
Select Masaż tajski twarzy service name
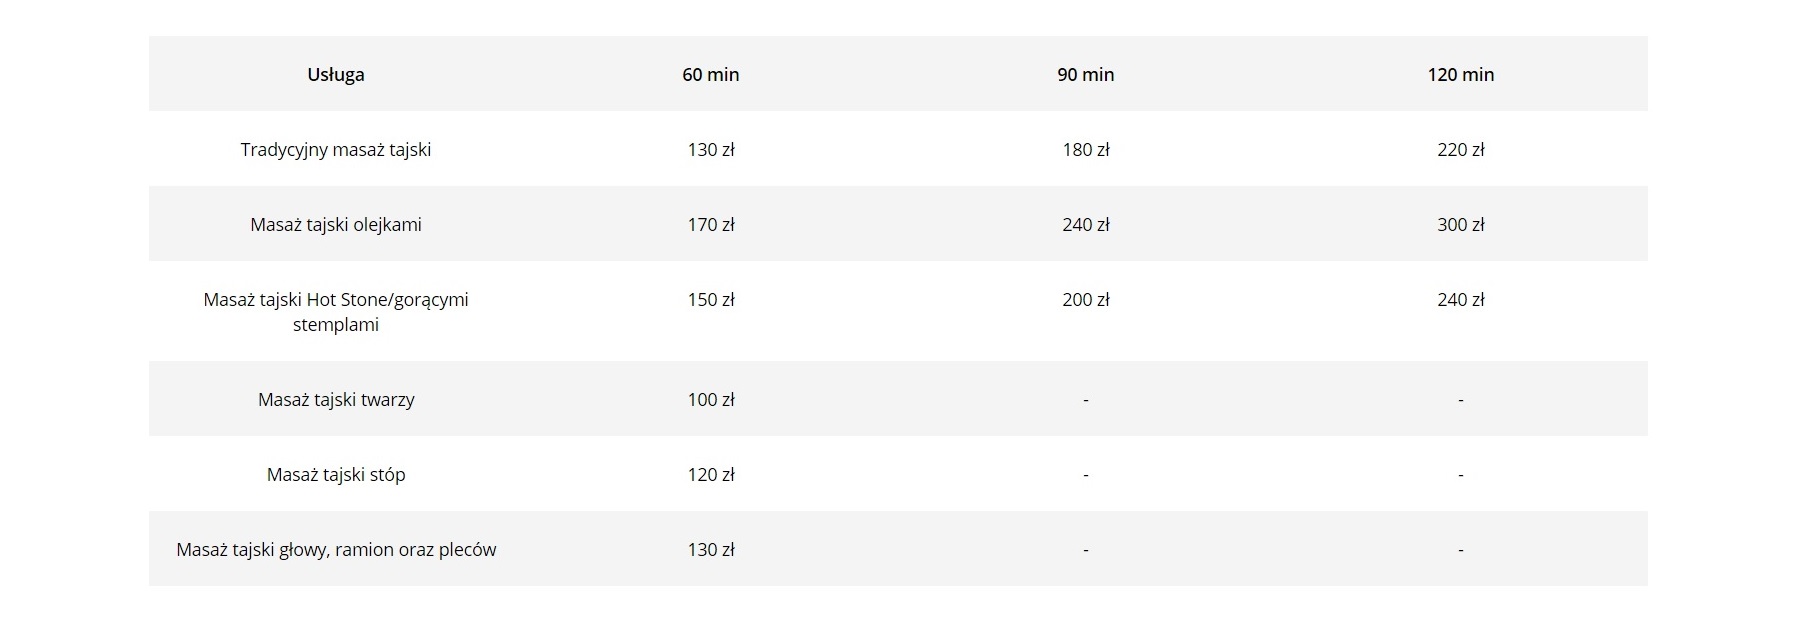tap(336, 400)
